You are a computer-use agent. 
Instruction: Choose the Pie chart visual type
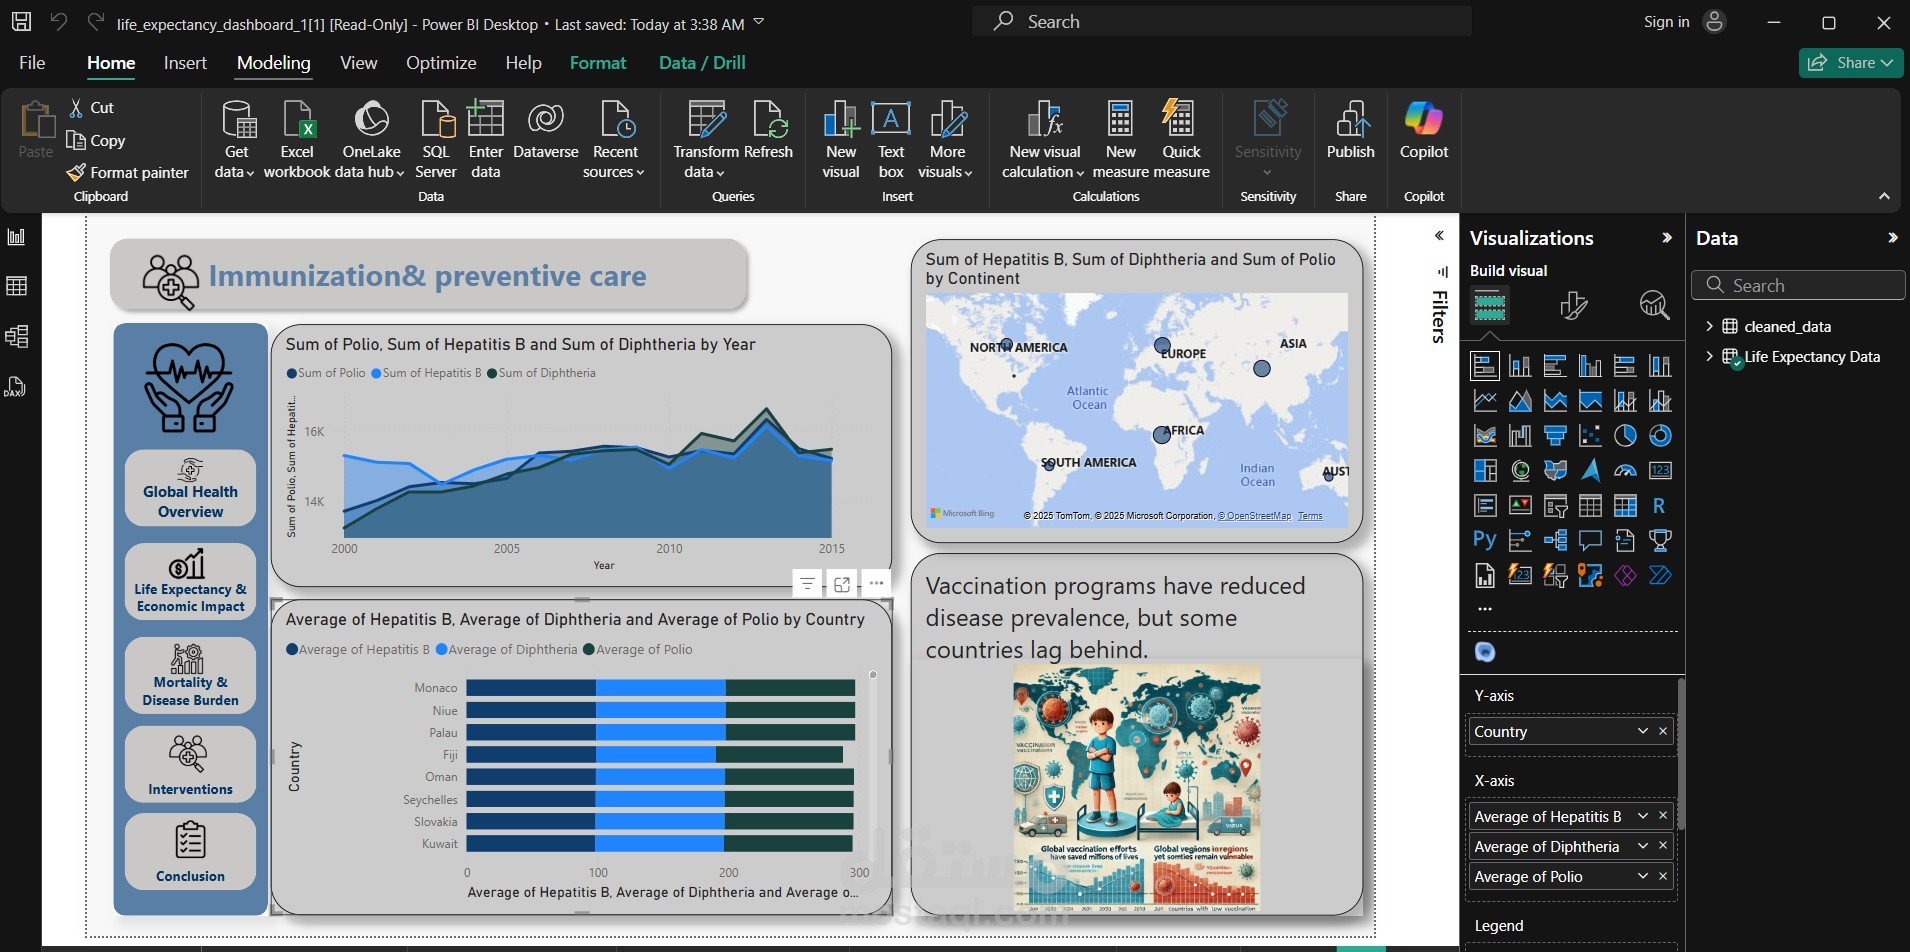1625,436
